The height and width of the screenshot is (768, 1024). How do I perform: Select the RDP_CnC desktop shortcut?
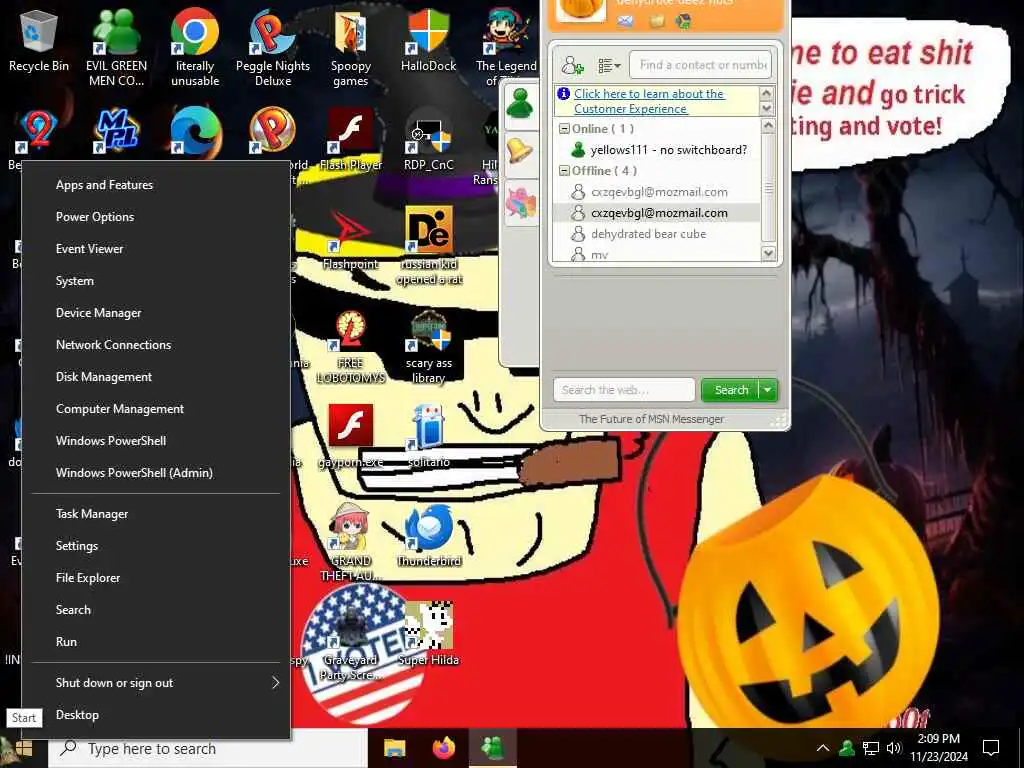428,141
